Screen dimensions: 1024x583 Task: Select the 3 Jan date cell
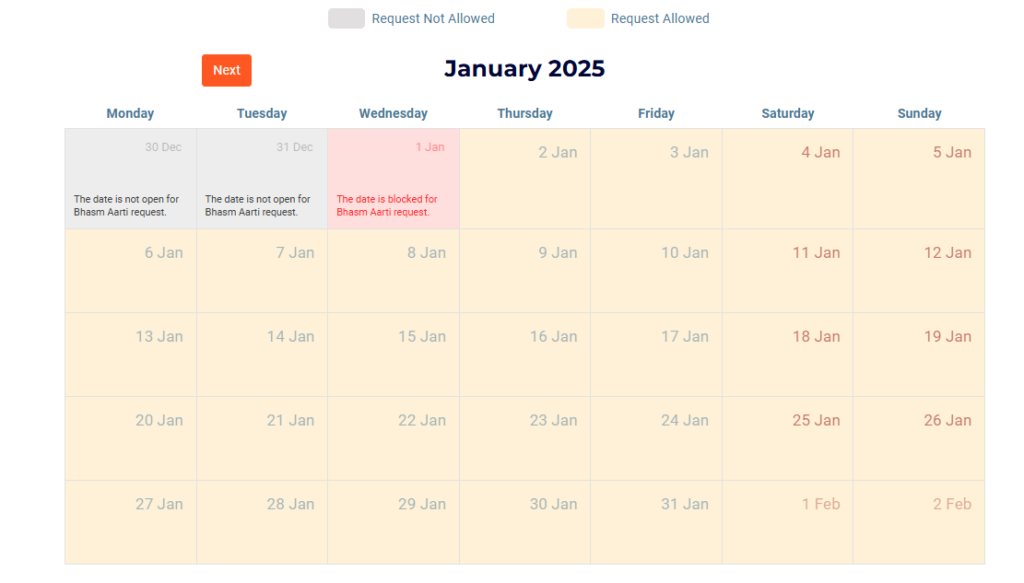[x=656, y=179]
